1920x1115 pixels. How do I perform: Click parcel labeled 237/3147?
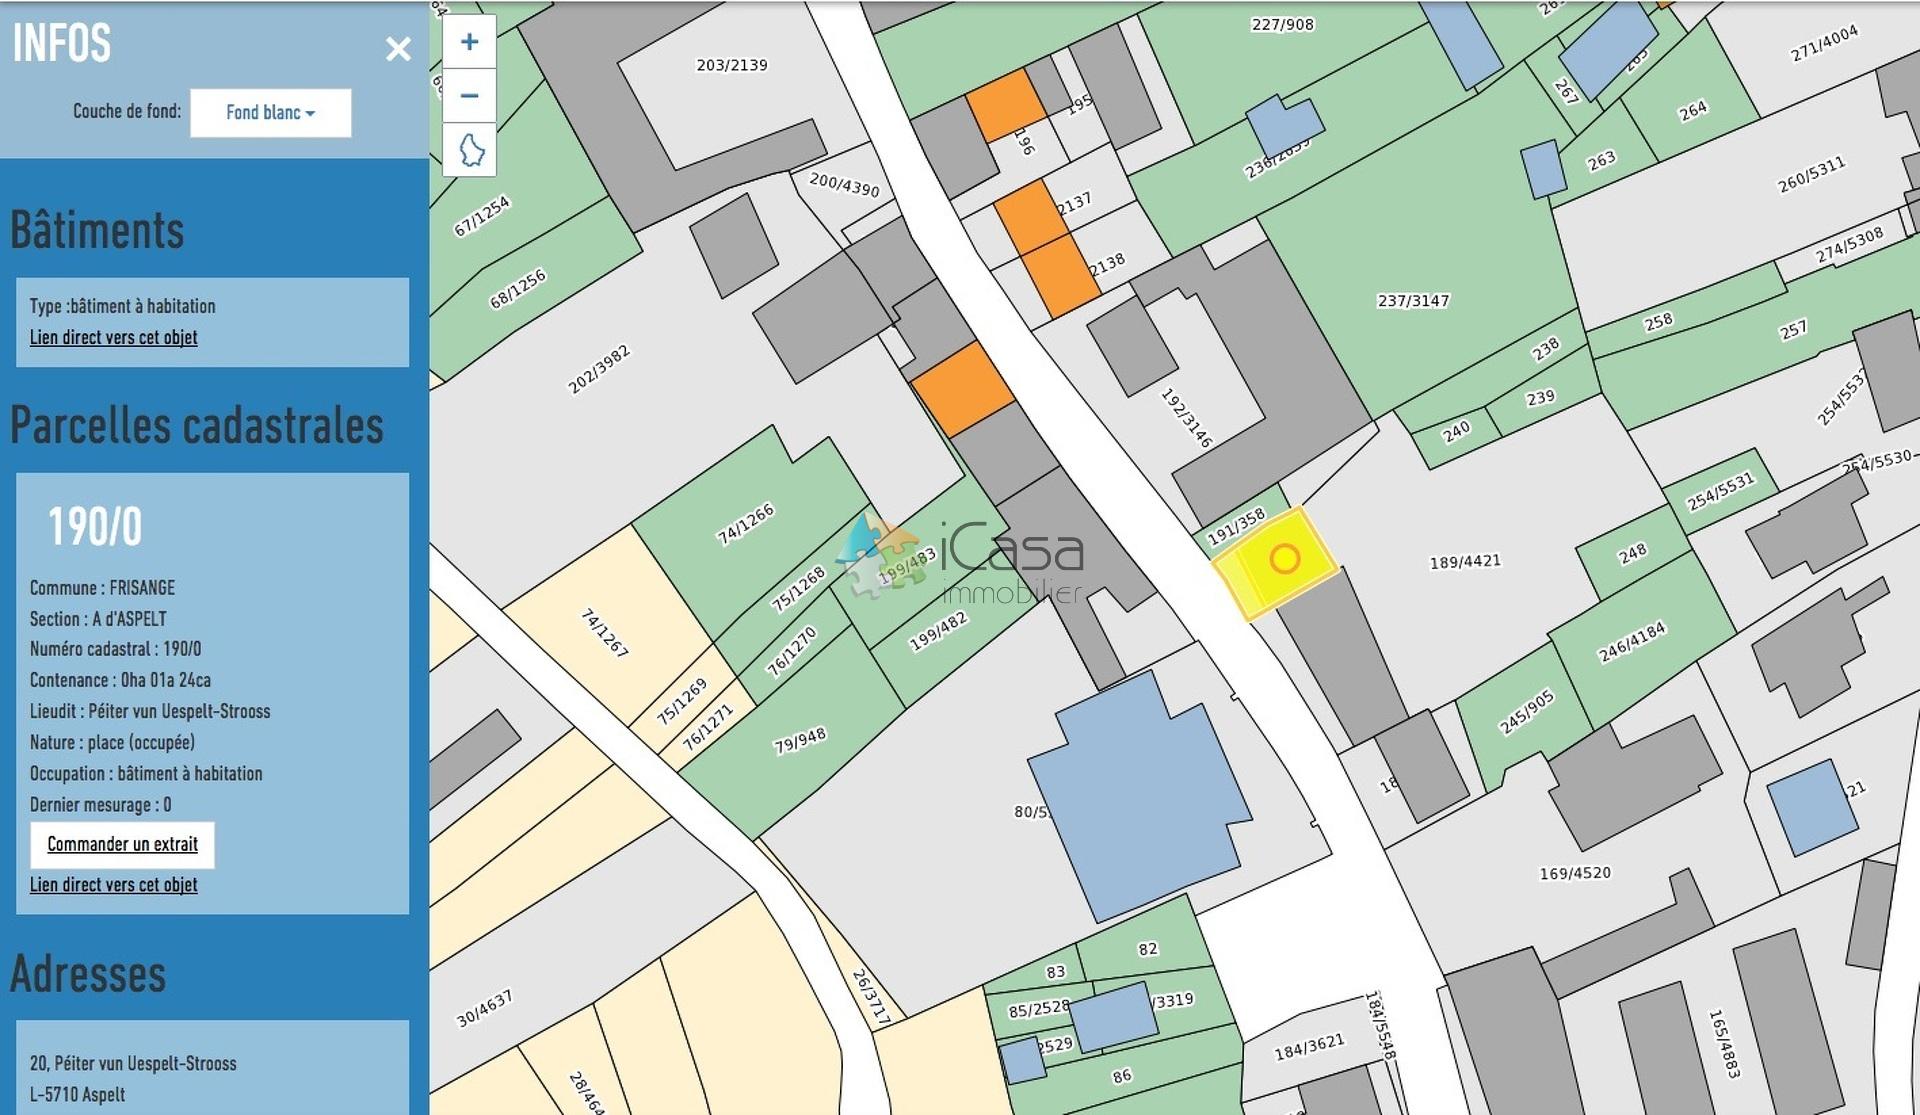click(1412, 301)
